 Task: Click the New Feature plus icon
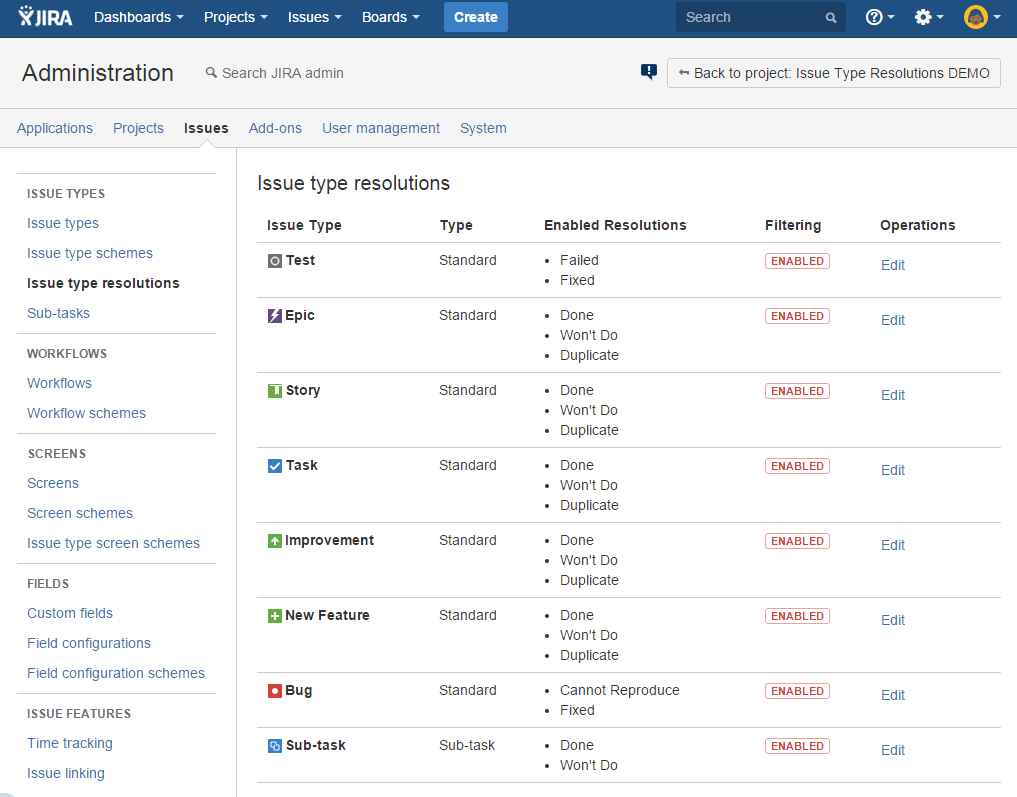click(275, 616)
